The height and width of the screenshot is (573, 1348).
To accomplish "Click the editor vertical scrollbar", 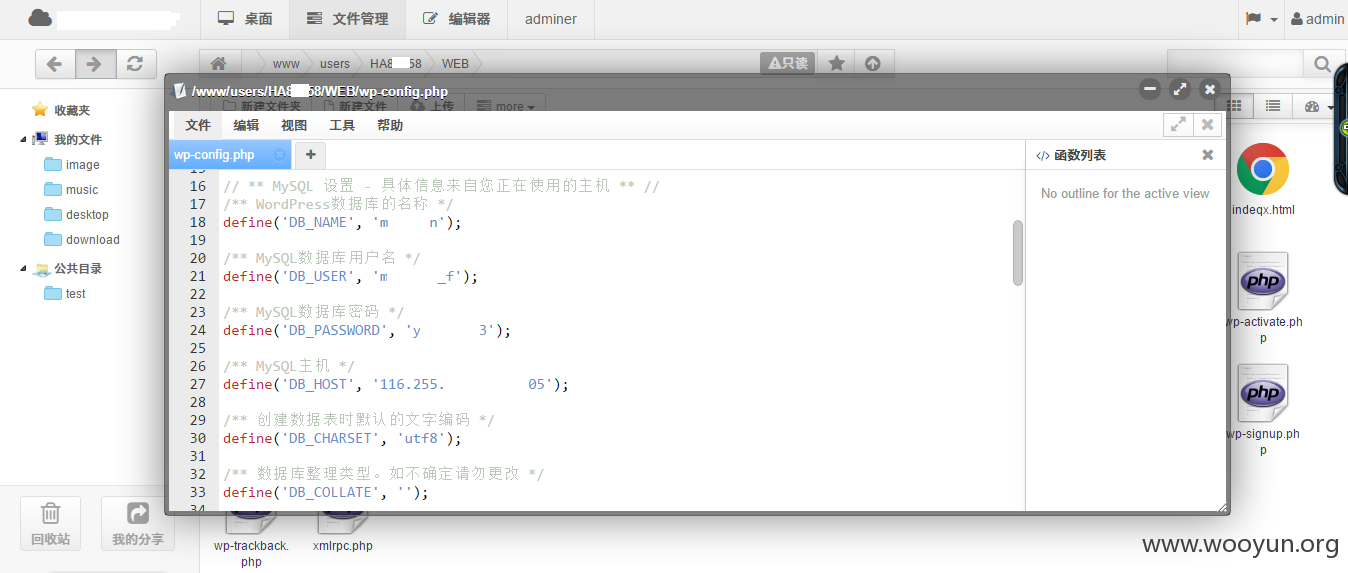I will coord(1018,252).
